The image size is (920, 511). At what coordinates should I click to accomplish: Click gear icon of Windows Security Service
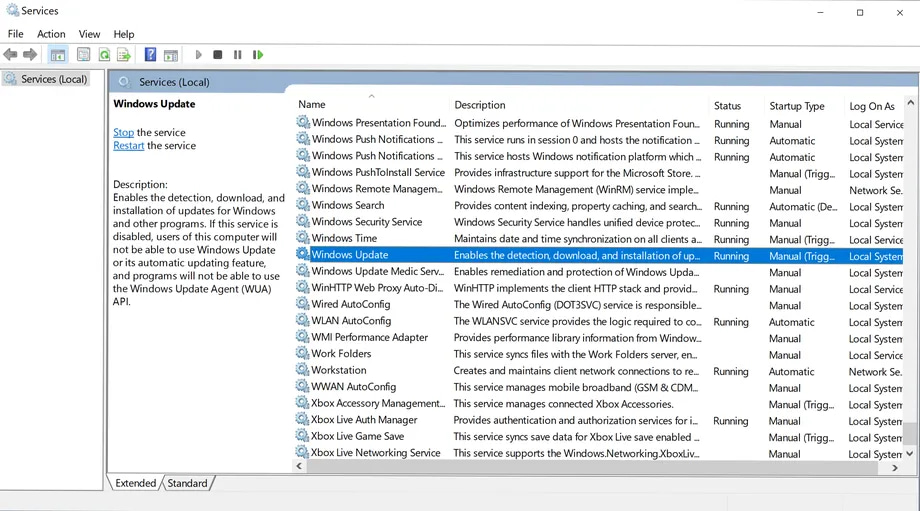[303, 221]
